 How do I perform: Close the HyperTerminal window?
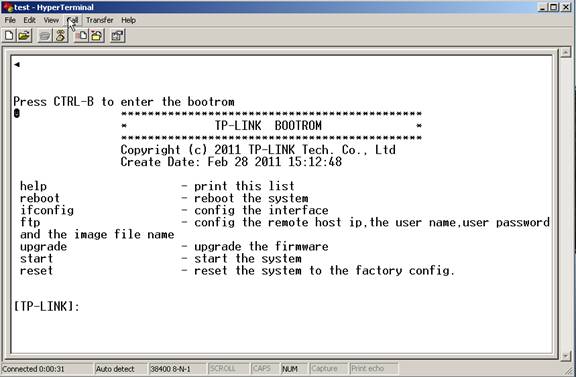566,7
